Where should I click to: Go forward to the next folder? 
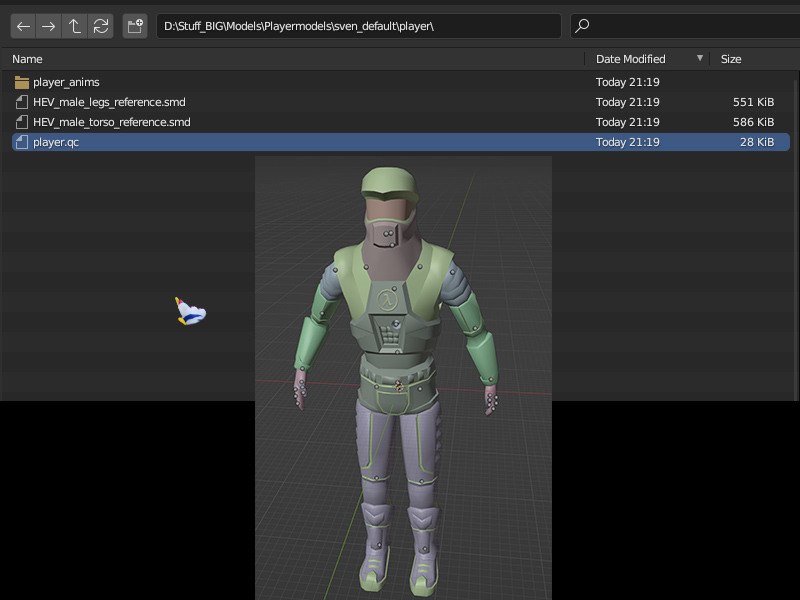click(x=48, y=26)
